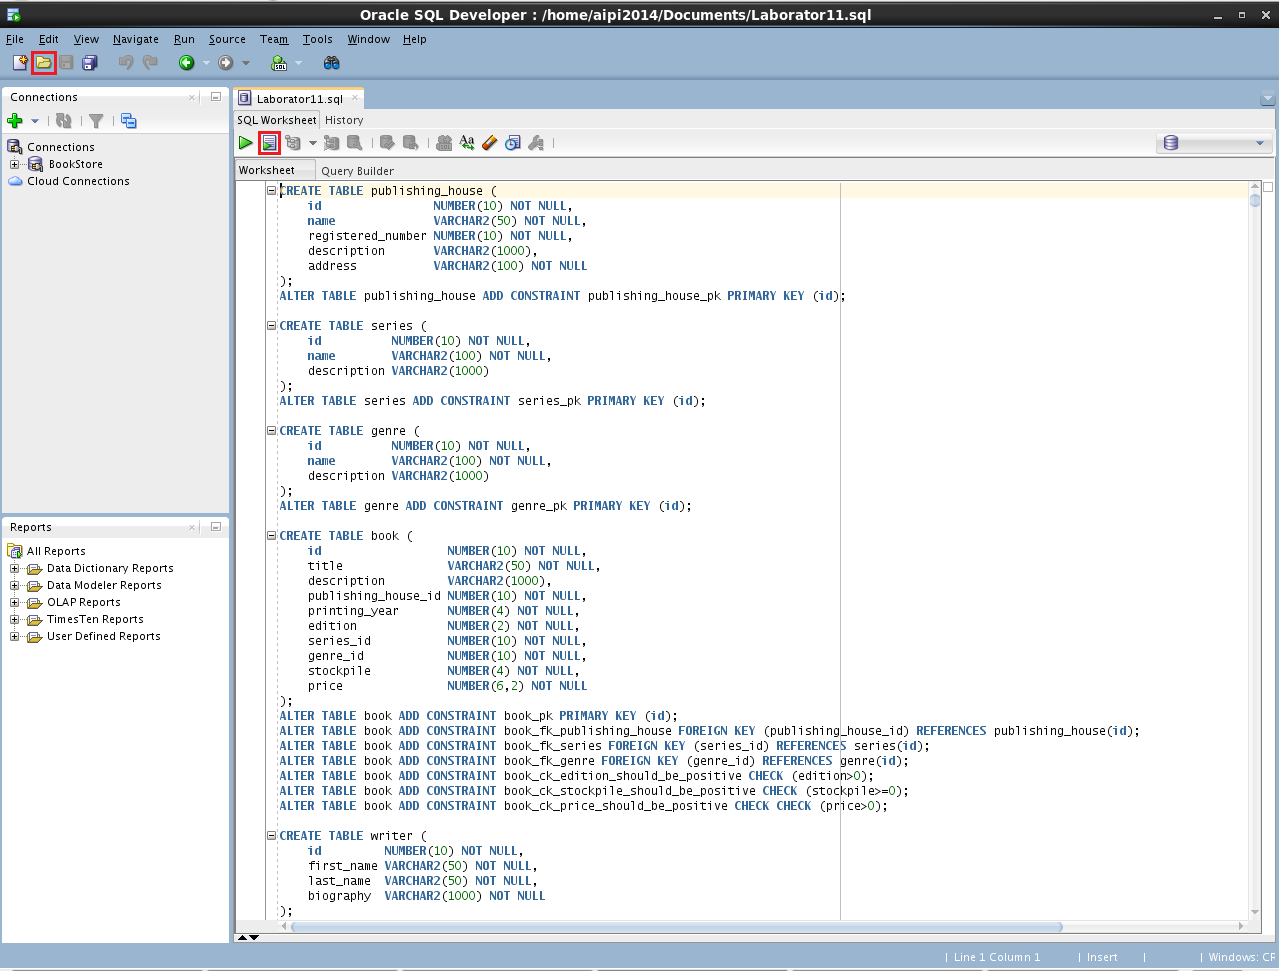Open the File menu

[x=15, y=39]
